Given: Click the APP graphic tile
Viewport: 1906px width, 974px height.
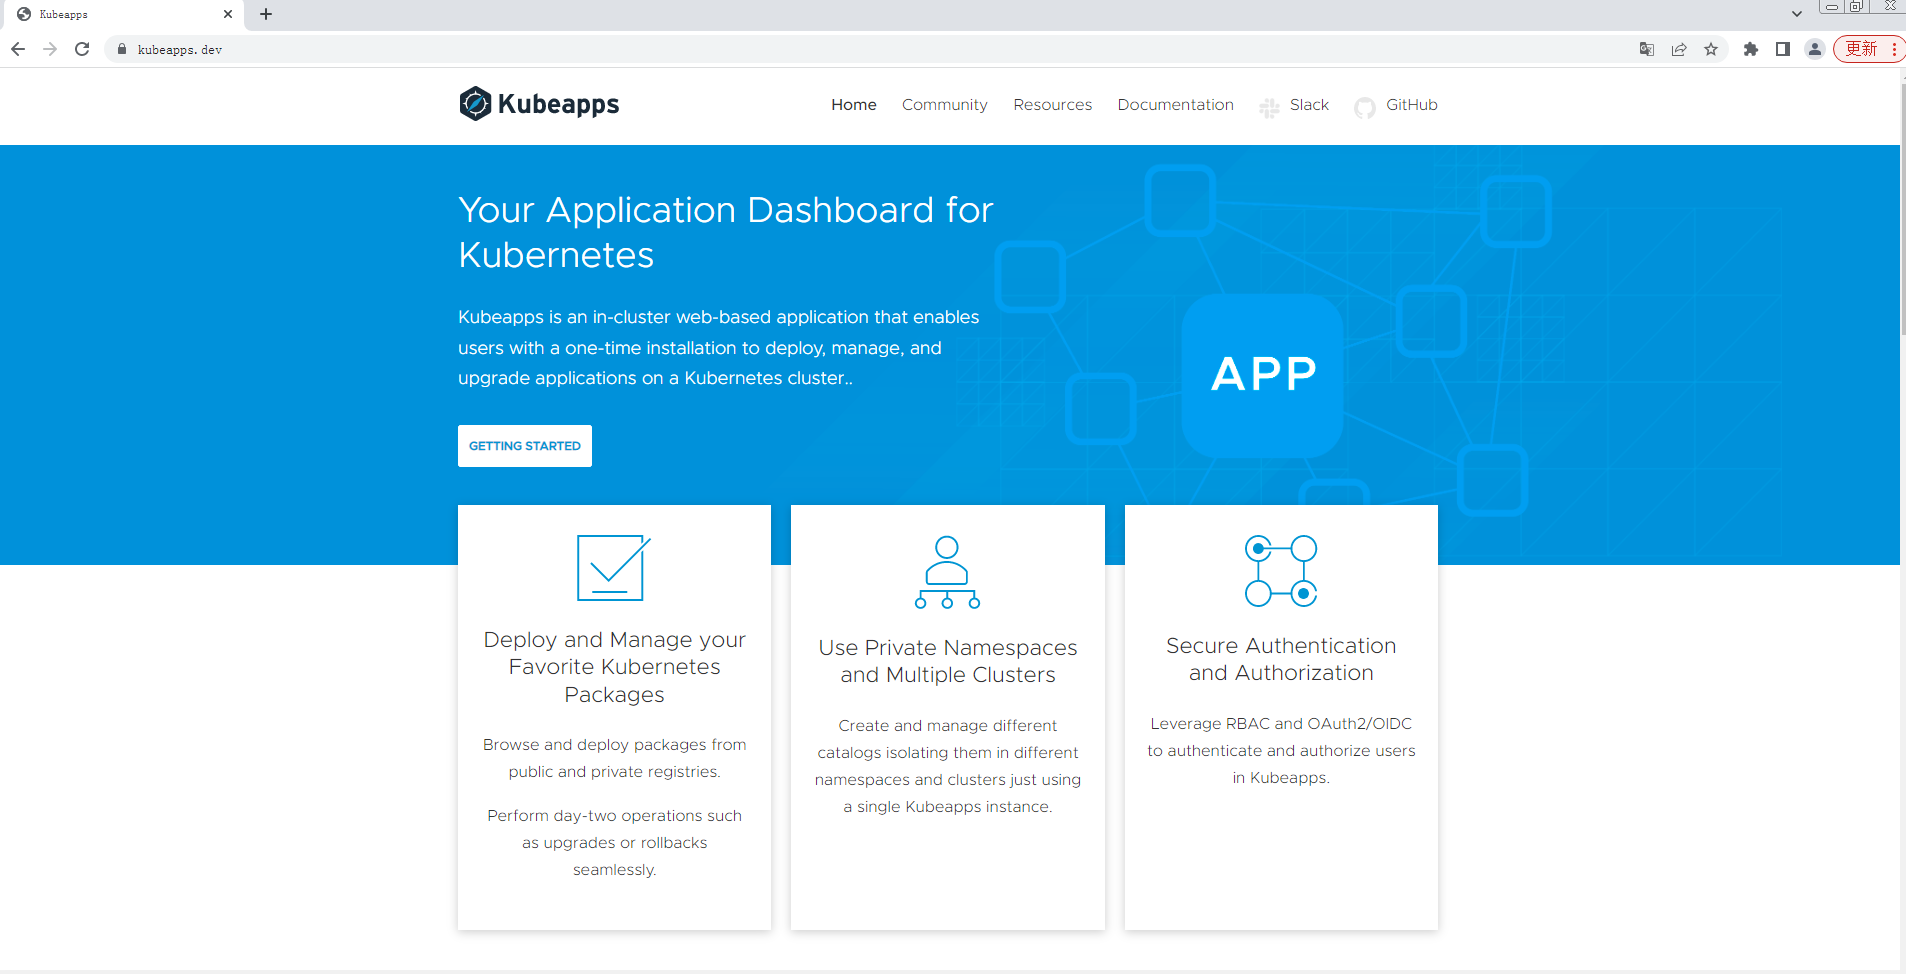Looking at the screenshot, I should point(1263,375).
